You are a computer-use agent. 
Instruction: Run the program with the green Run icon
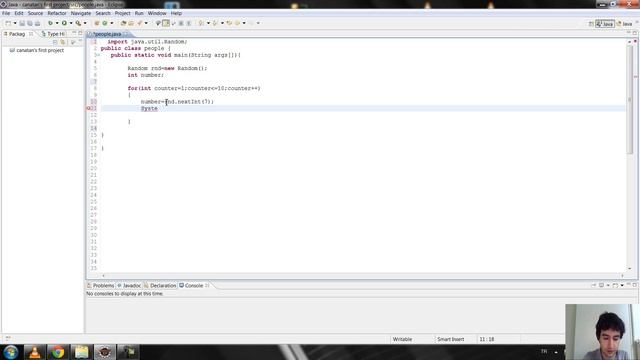coord(64,23)
